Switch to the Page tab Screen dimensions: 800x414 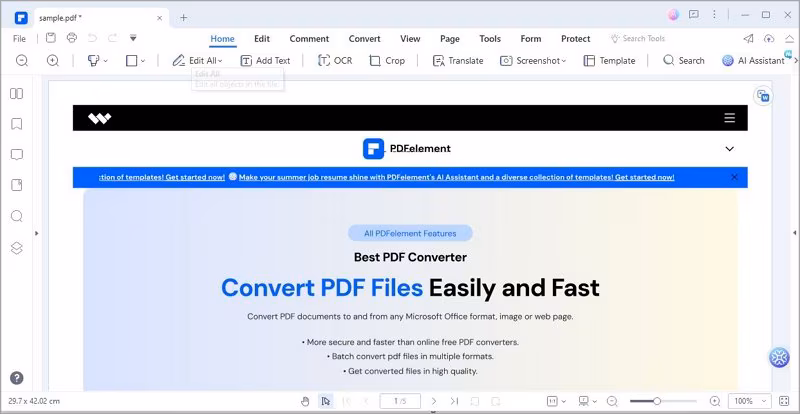[449, 38]
